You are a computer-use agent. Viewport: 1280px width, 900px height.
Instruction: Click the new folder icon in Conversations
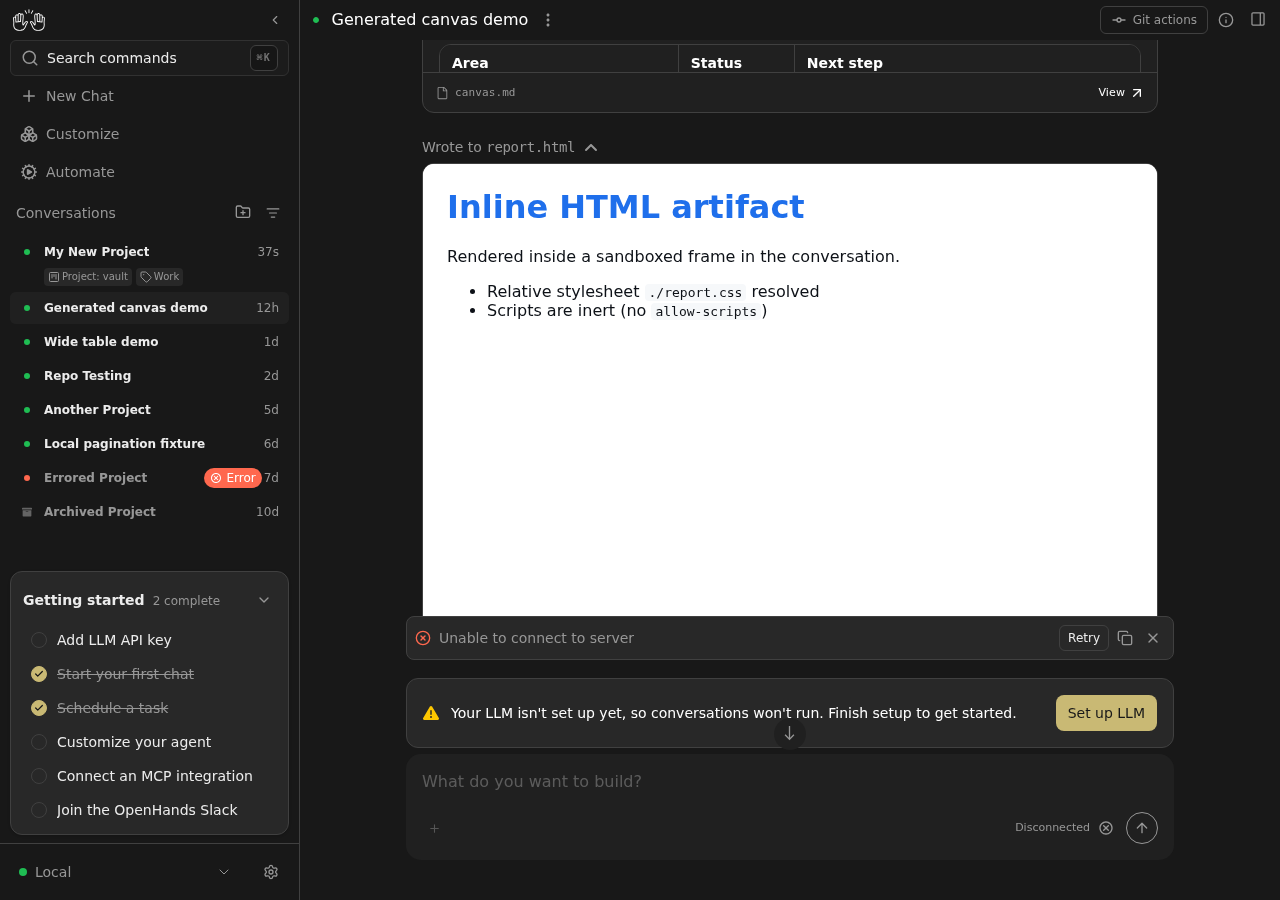(243, 212)
